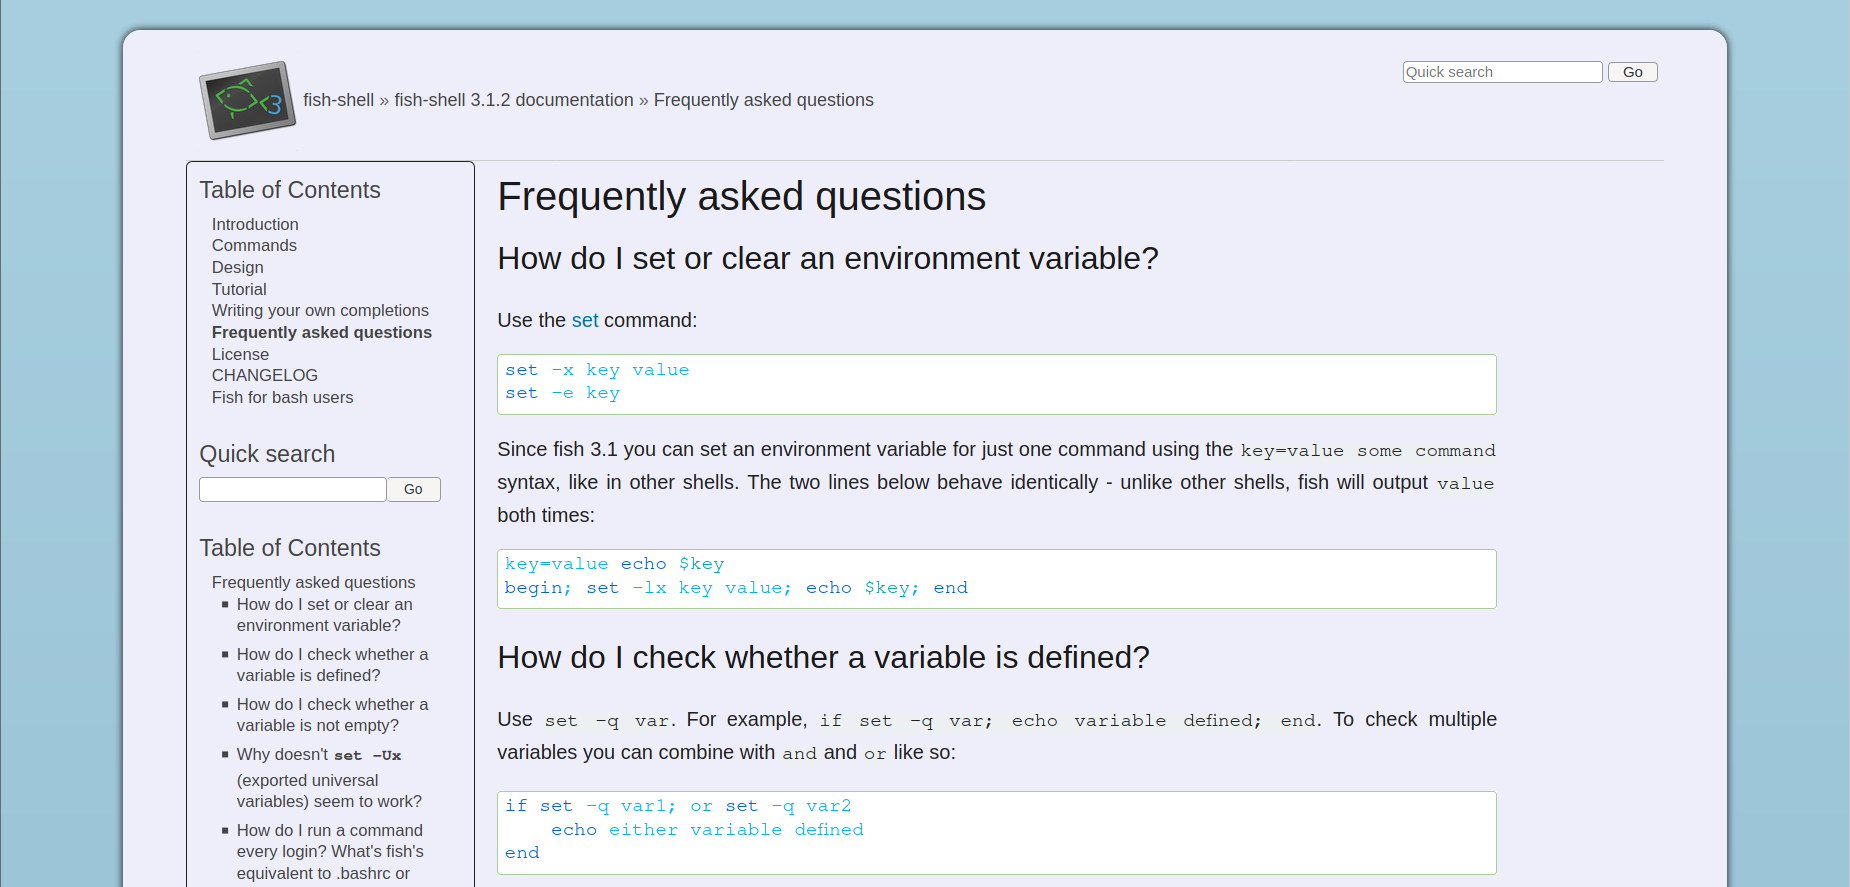Screen dimensions: 1850x887
Task: Open fish-shell 3.1.2 documentation breadcrumb
Action: 513,100
